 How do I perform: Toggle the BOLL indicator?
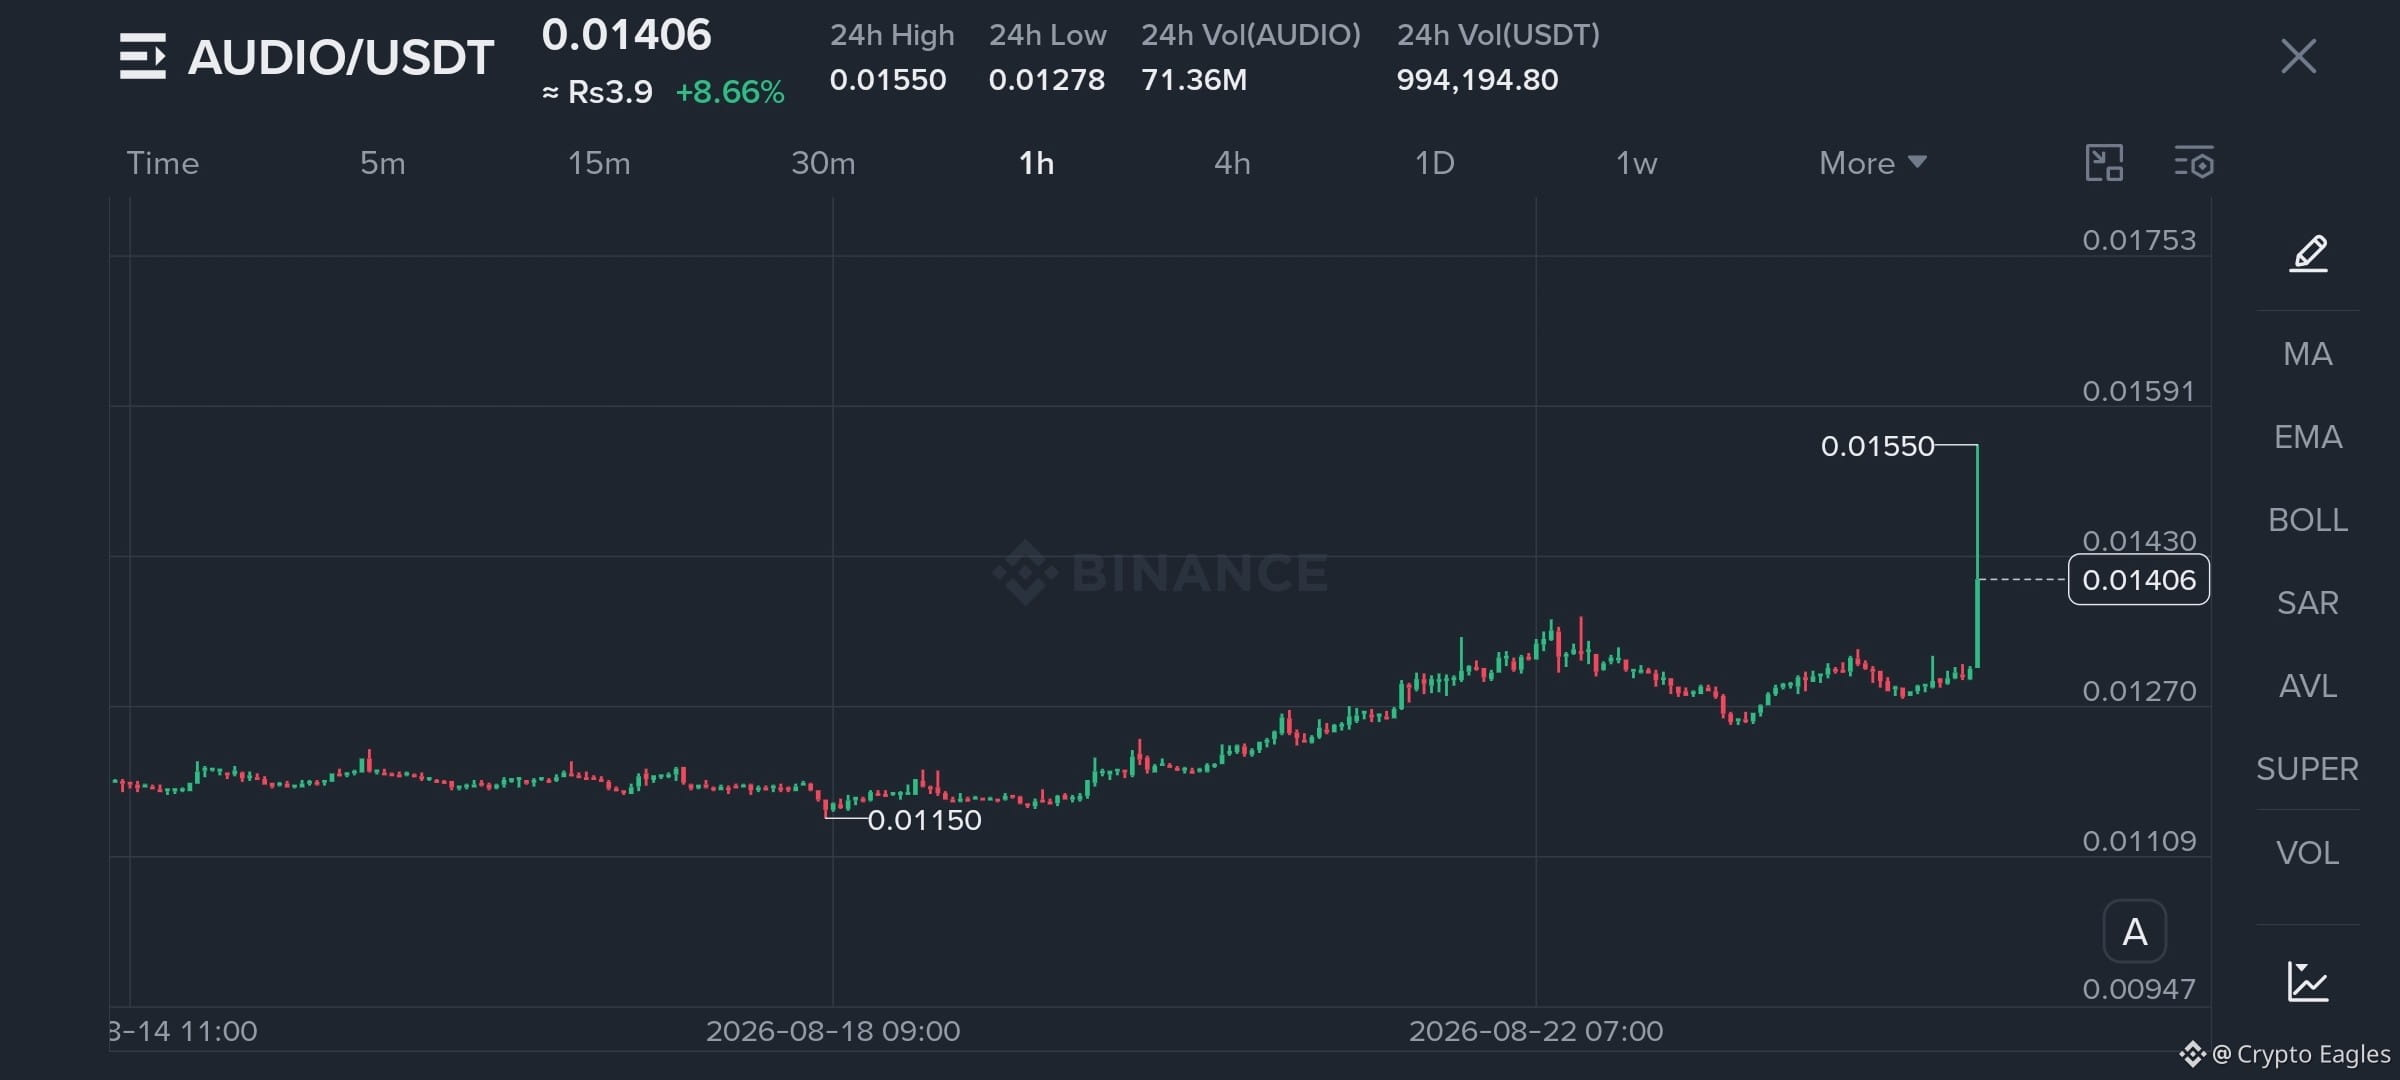[x=2308, y=520]
